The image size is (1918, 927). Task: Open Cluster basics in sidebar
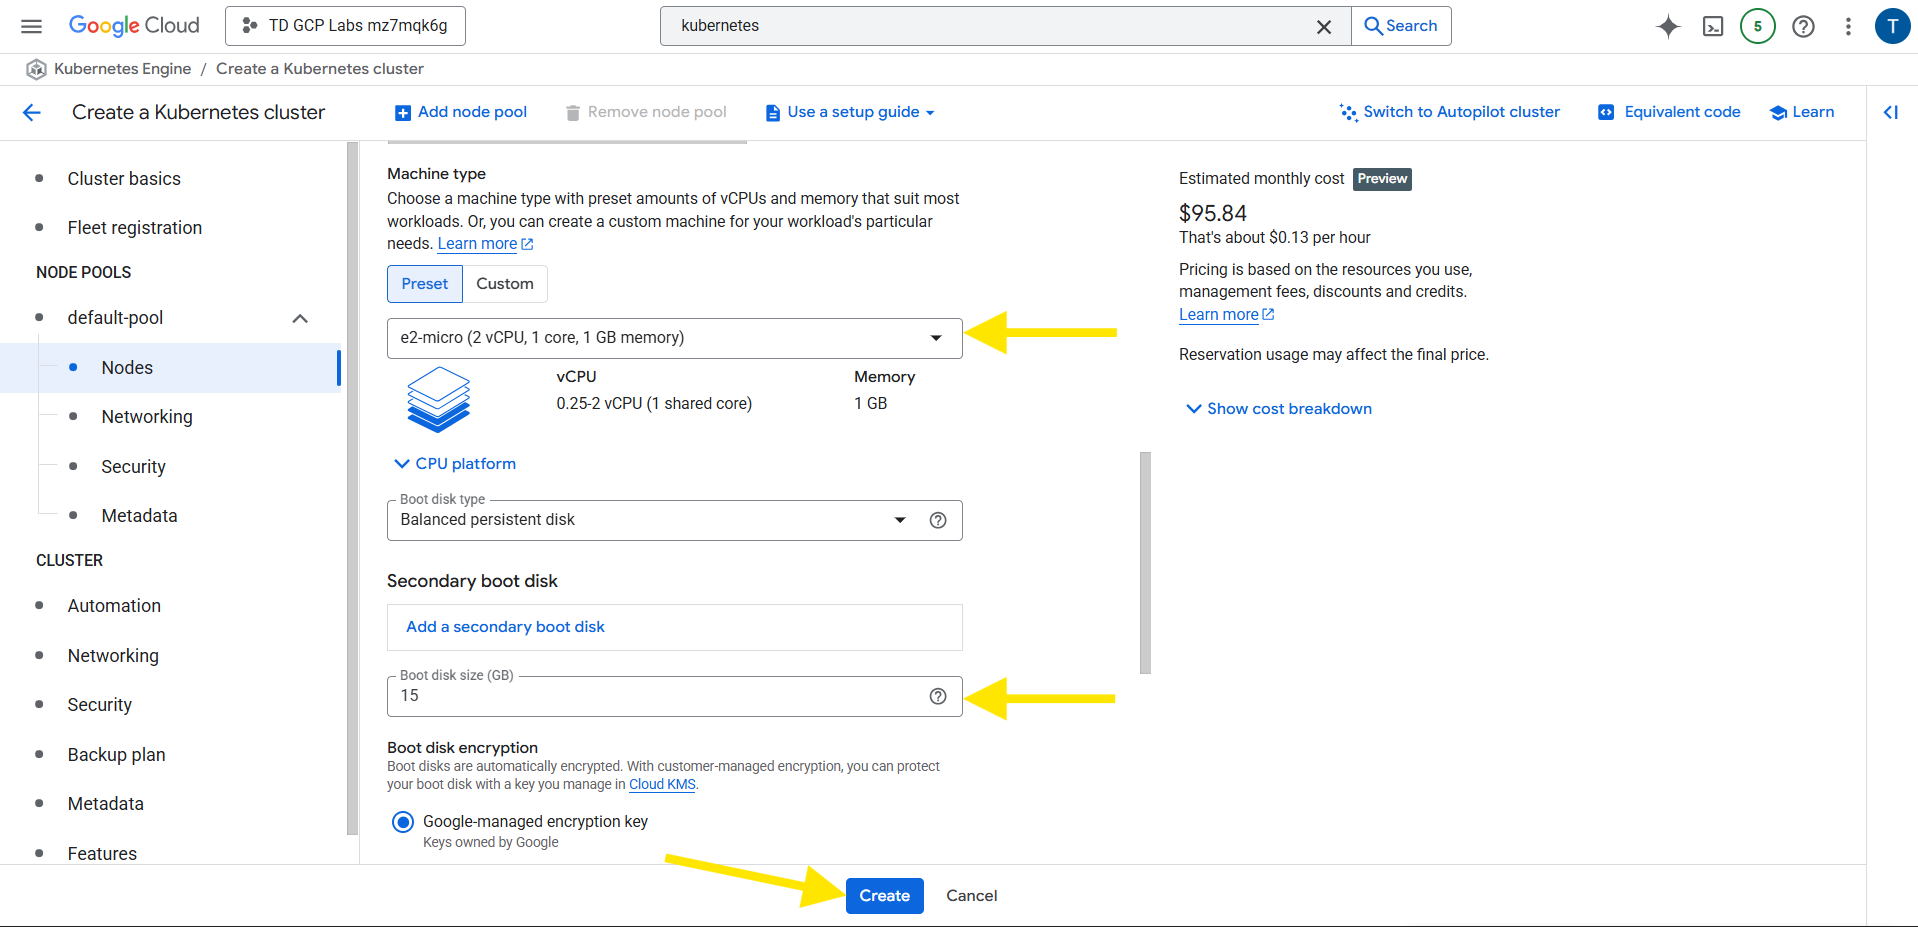coord(124,179)
